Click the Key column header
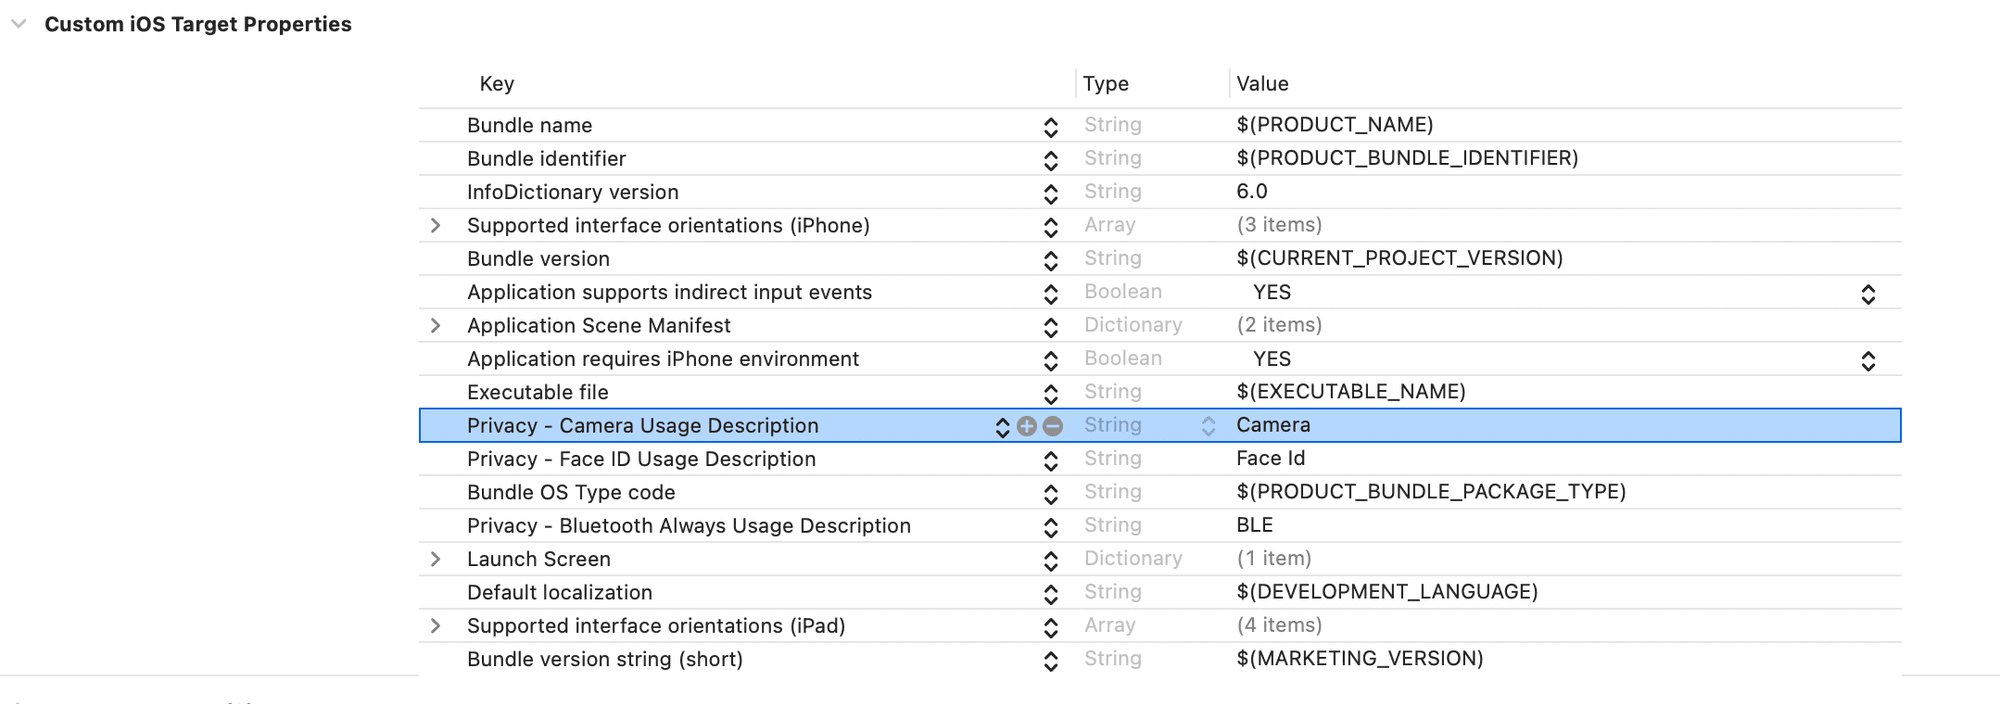The height and width of the screenshot is (704, 2000). coord(497,84)
